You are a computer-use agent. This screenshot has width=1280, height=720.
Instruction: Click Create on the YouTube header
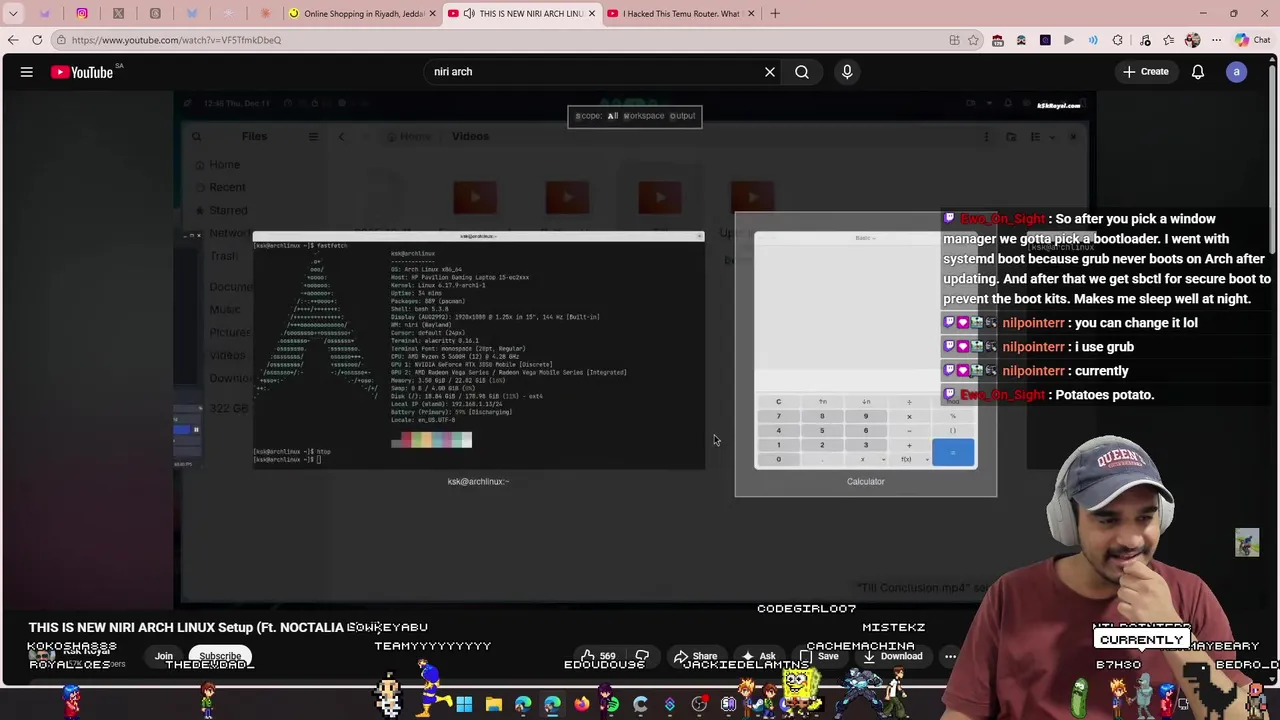1145,72
